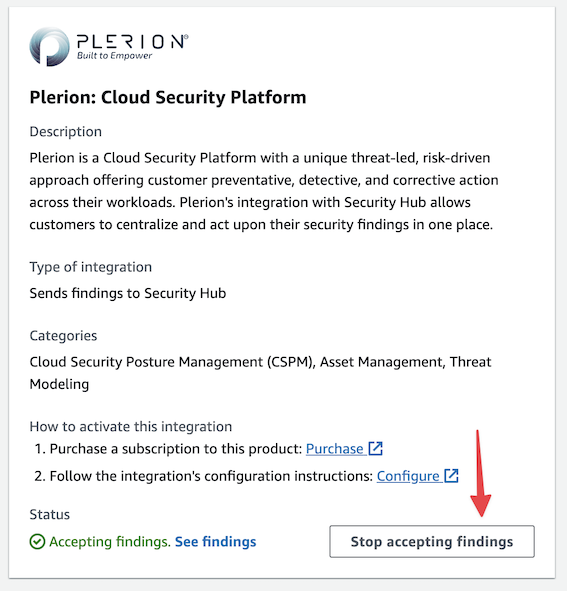Click the external-link icon next to Configure
Image resolution: width=567 pixels, height=591 pixels.
(451, 476)
